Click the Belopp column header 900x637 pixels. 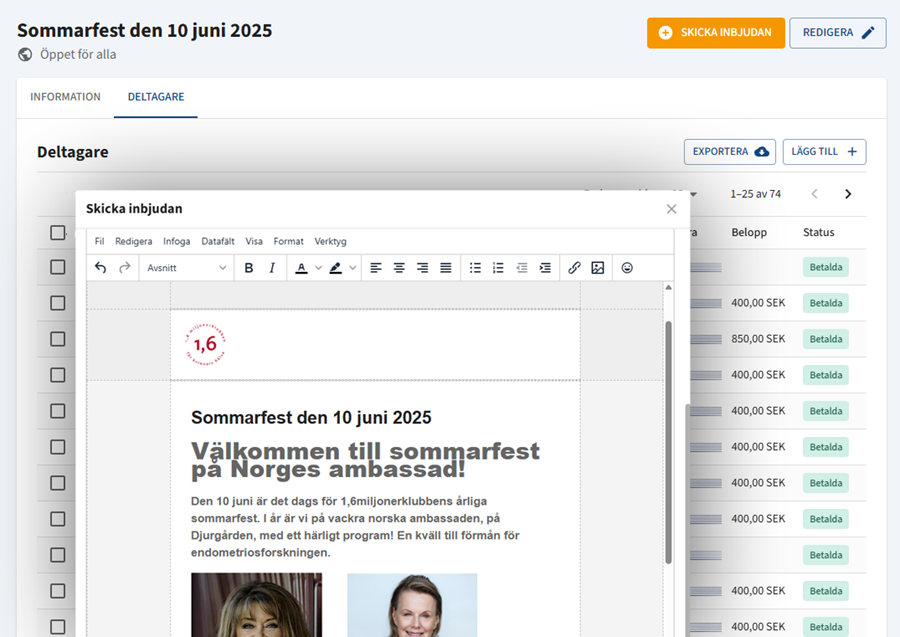point(749,232)
